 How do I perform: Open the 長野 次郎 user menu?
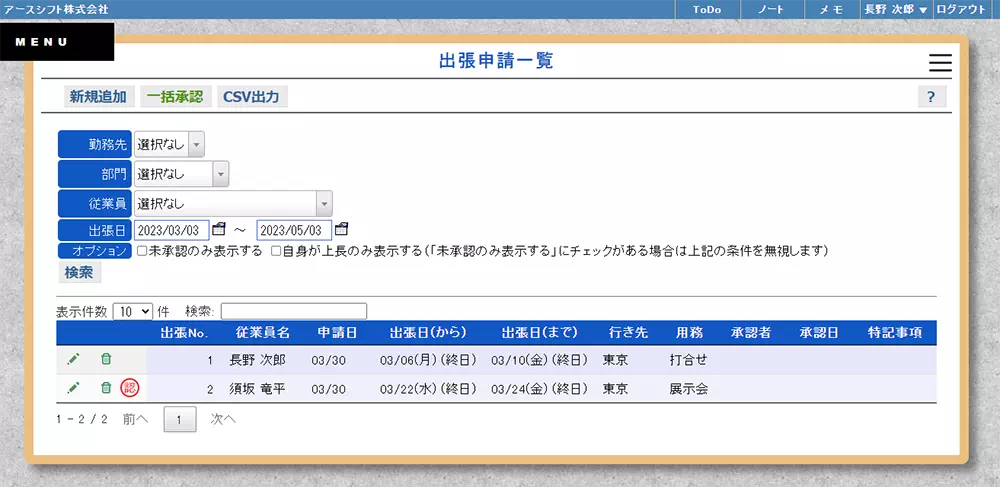point(895,10)
